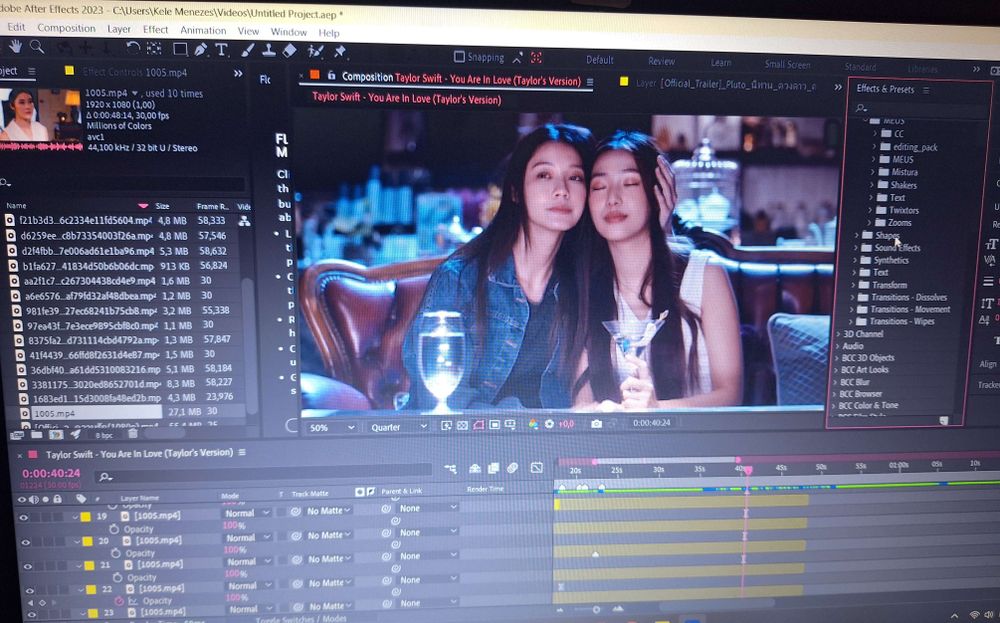Open the 50% magnification dropdown
Viewport: 1000px width, 623px height.
click(x=330, y=427)
